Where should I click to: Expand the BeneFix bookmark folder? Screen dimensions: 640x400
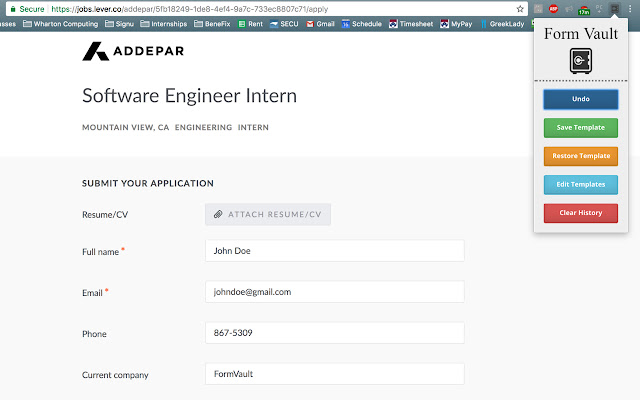(212, 24)
